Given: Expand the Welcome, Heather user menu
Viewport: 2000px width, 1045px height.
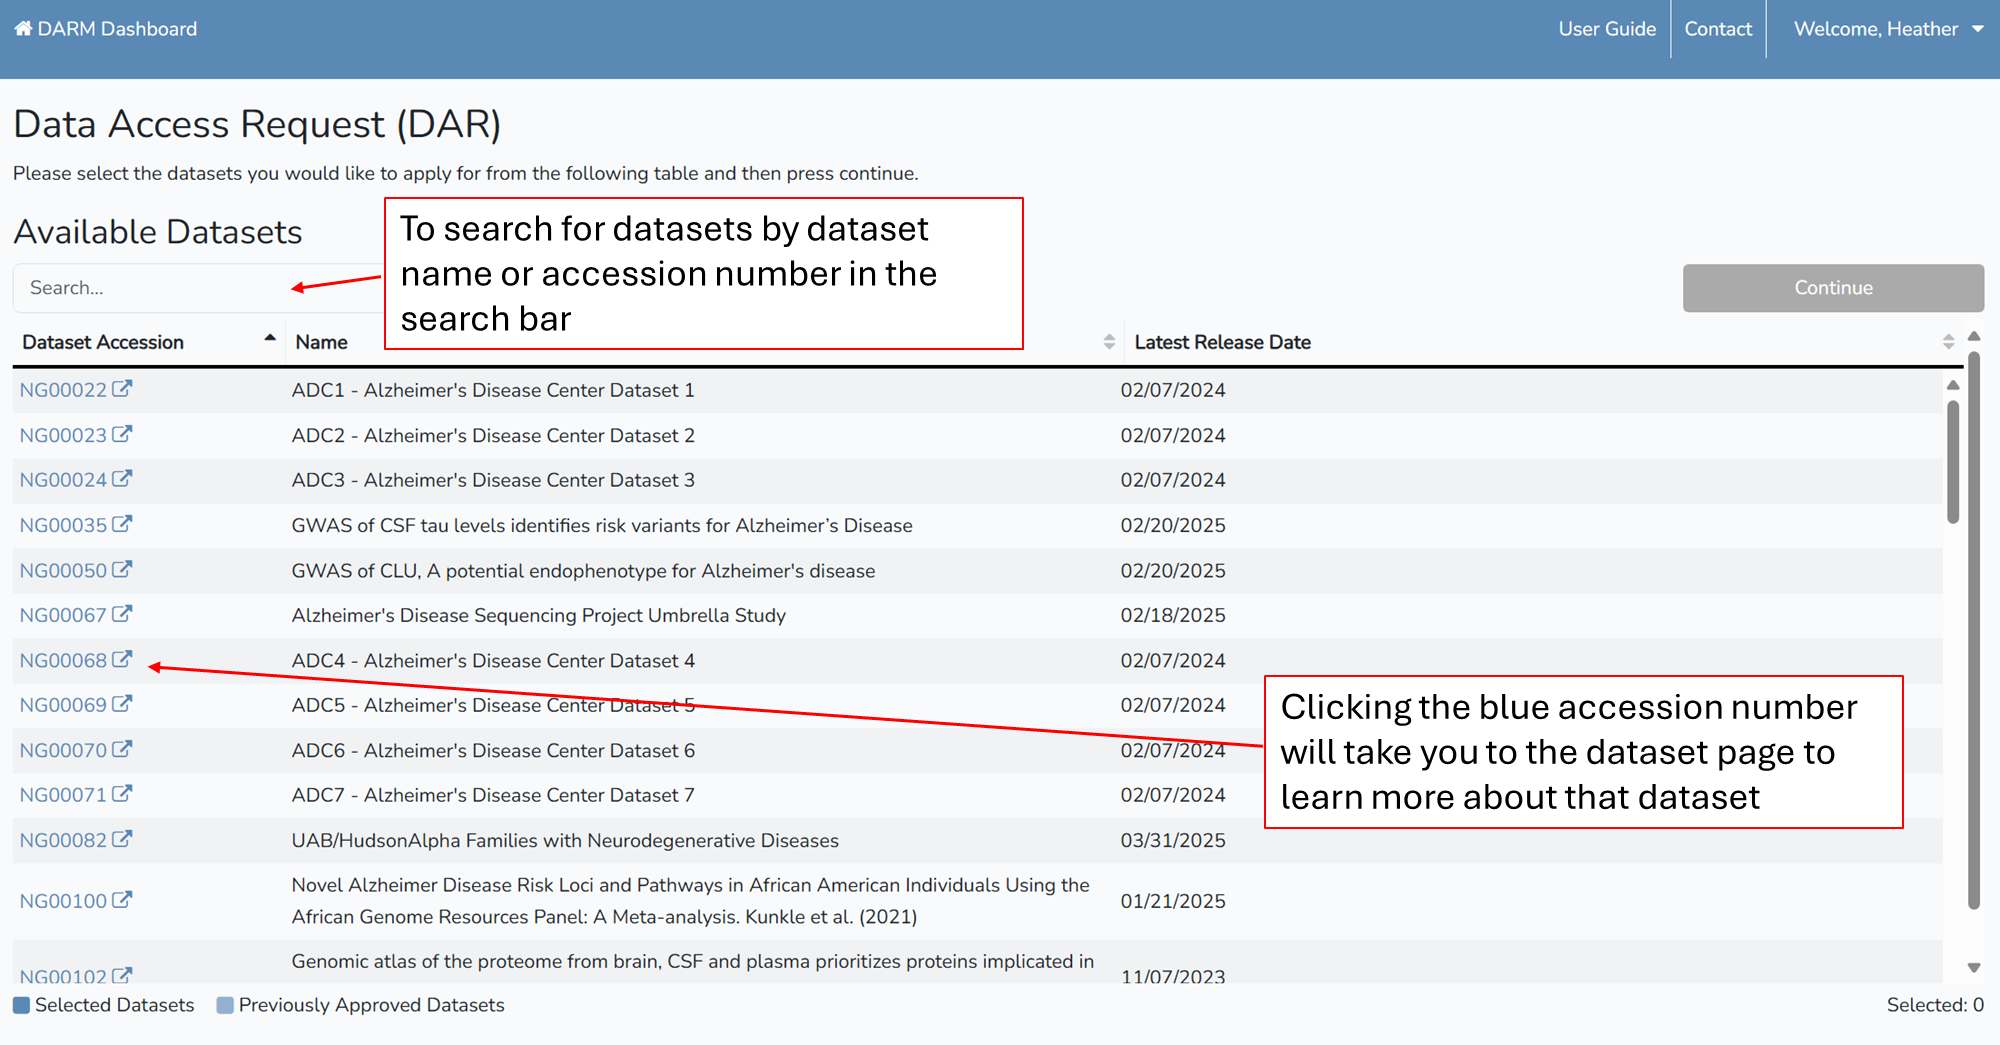Looking at the screenshot, I should [x=1887, y=29].
